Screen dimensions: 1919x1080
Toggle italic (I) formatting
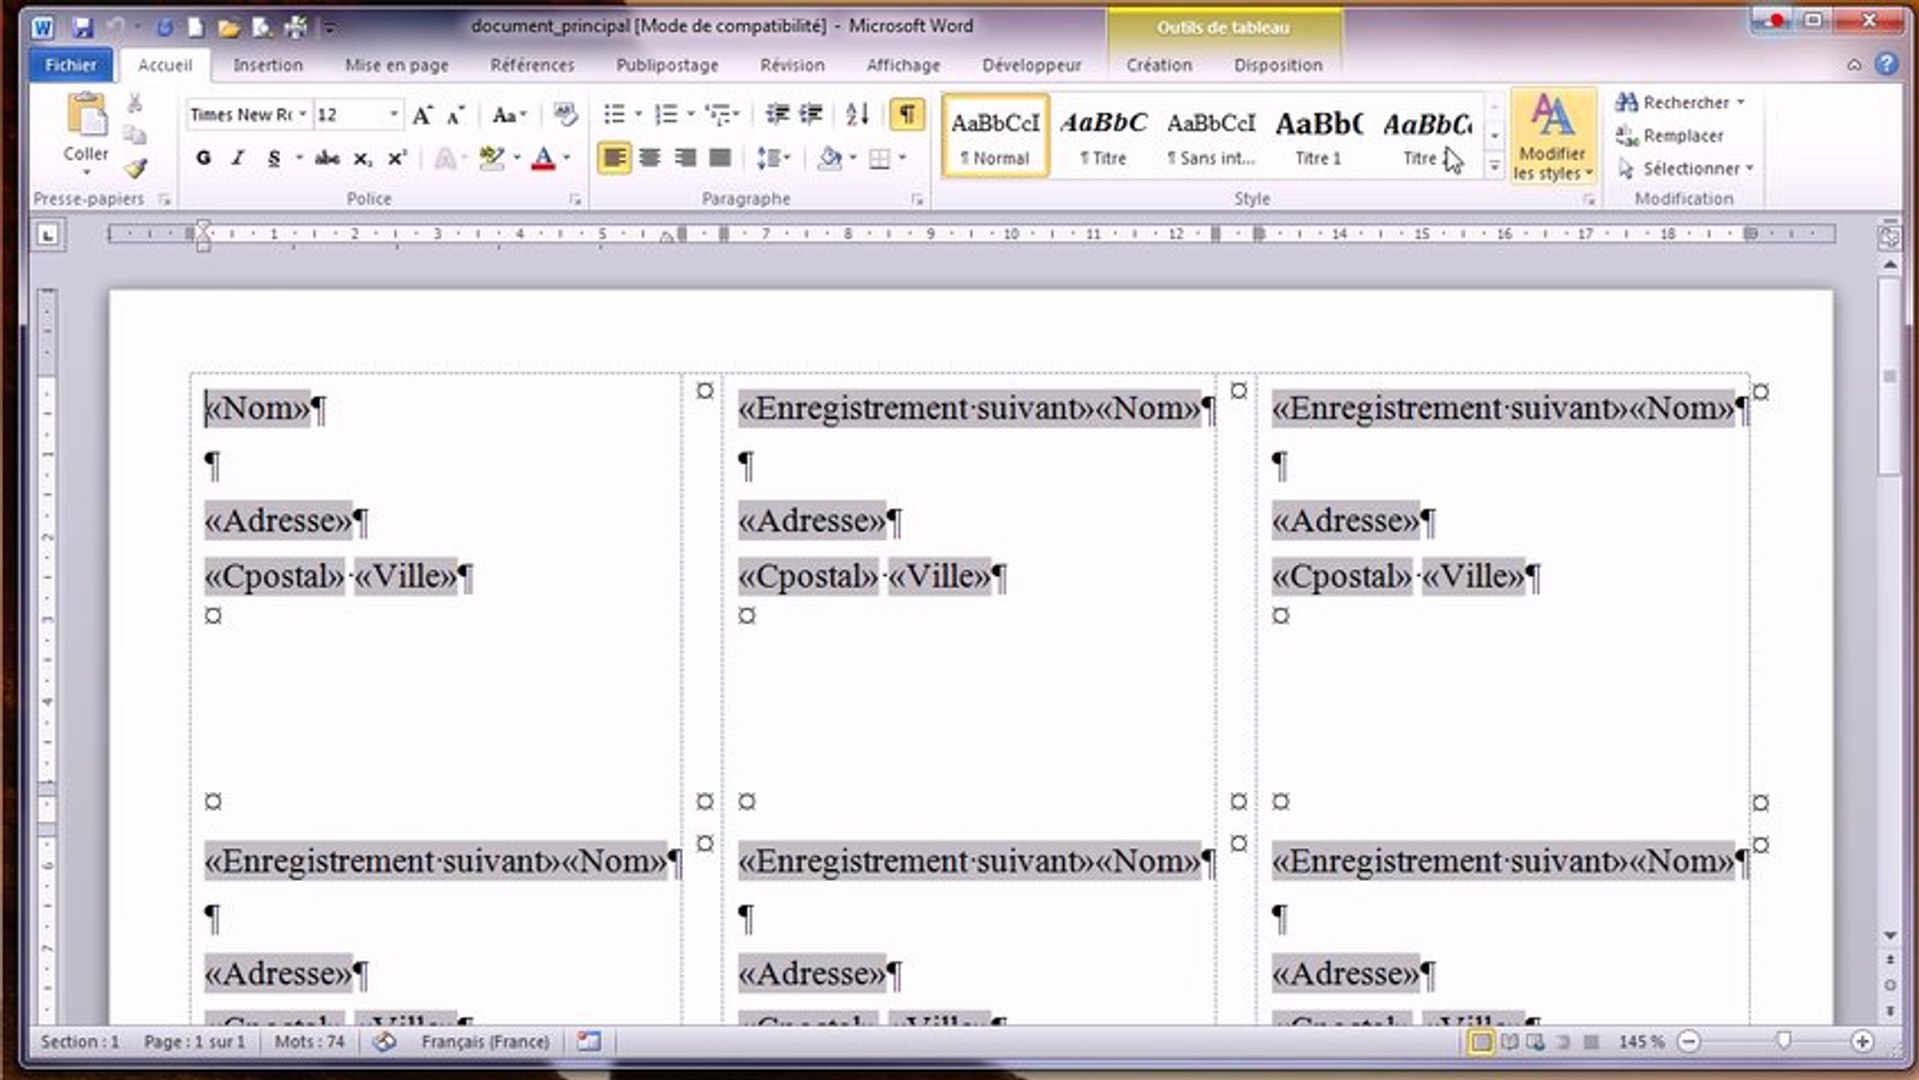pyautogui.click(x=238, y=158)
